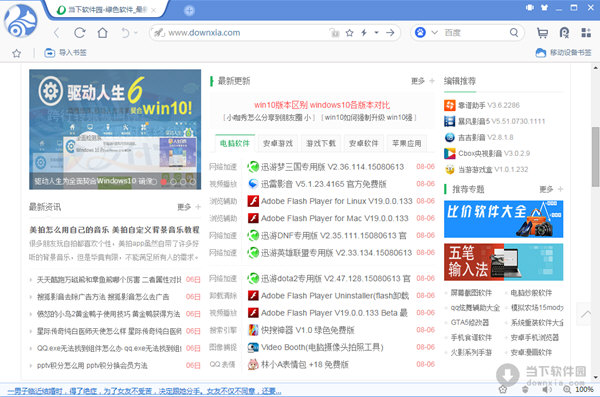Open 迅游梦三国专用版 entry
This screenshot has height=397, width=600.
tap(332, 167)
